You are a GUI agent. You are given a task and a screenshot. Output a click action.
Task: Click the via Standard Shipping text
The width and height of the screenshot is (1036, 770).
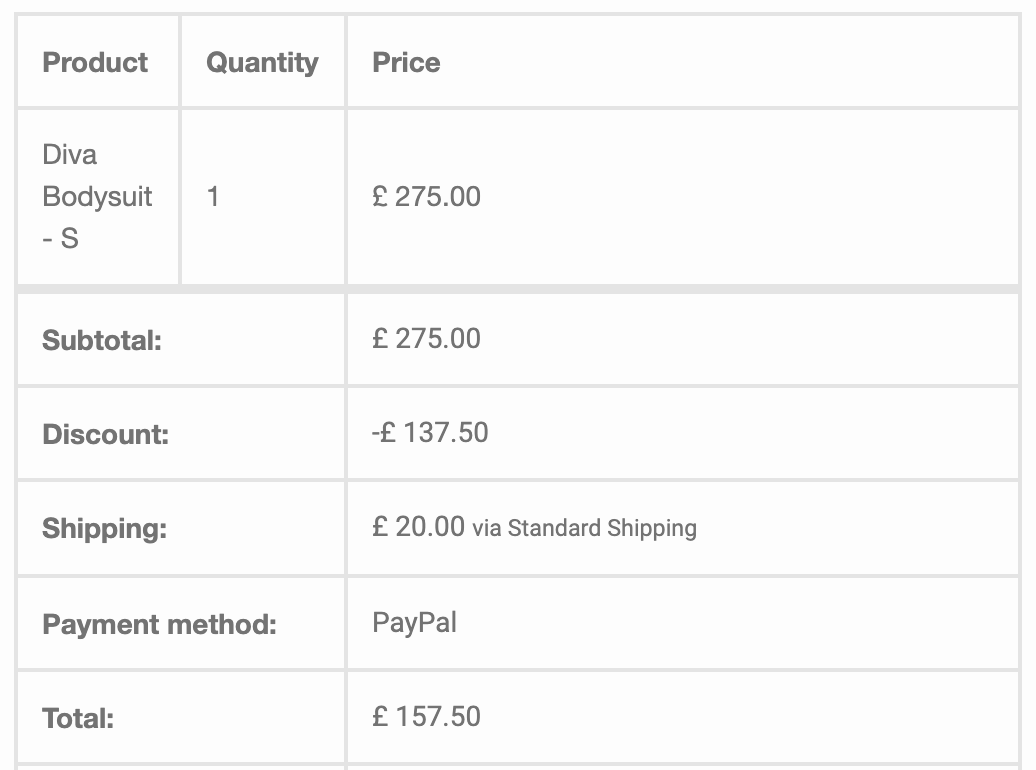point(584,528)
